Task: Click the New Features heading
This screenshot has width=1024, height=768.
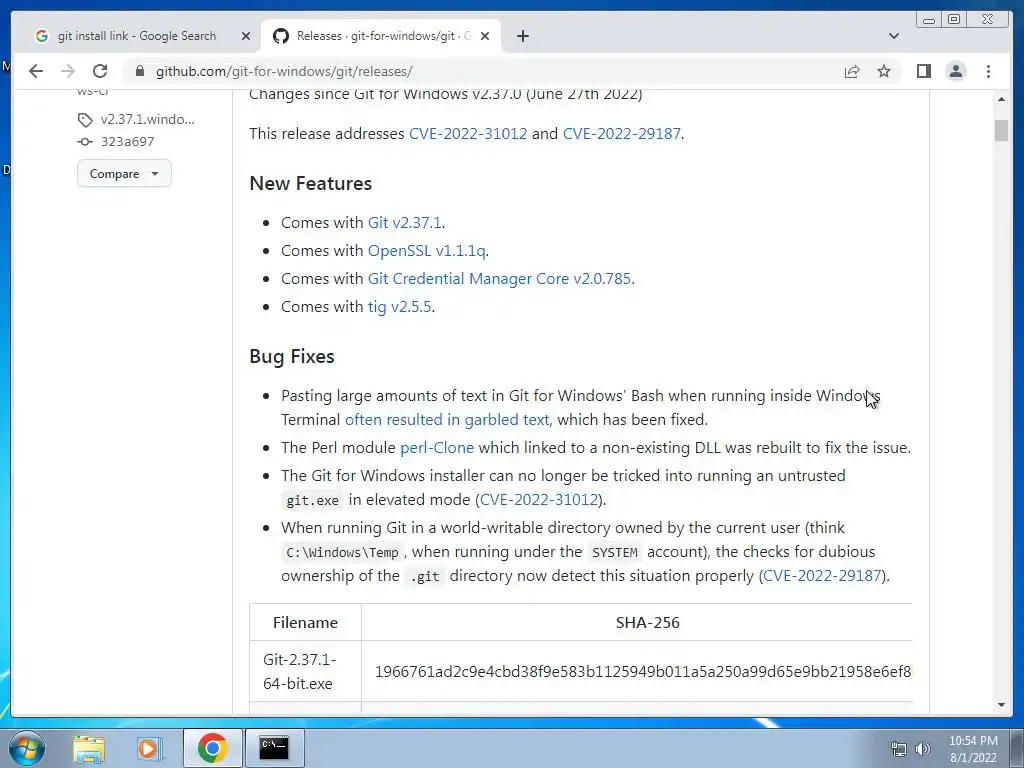Action: 310,184
